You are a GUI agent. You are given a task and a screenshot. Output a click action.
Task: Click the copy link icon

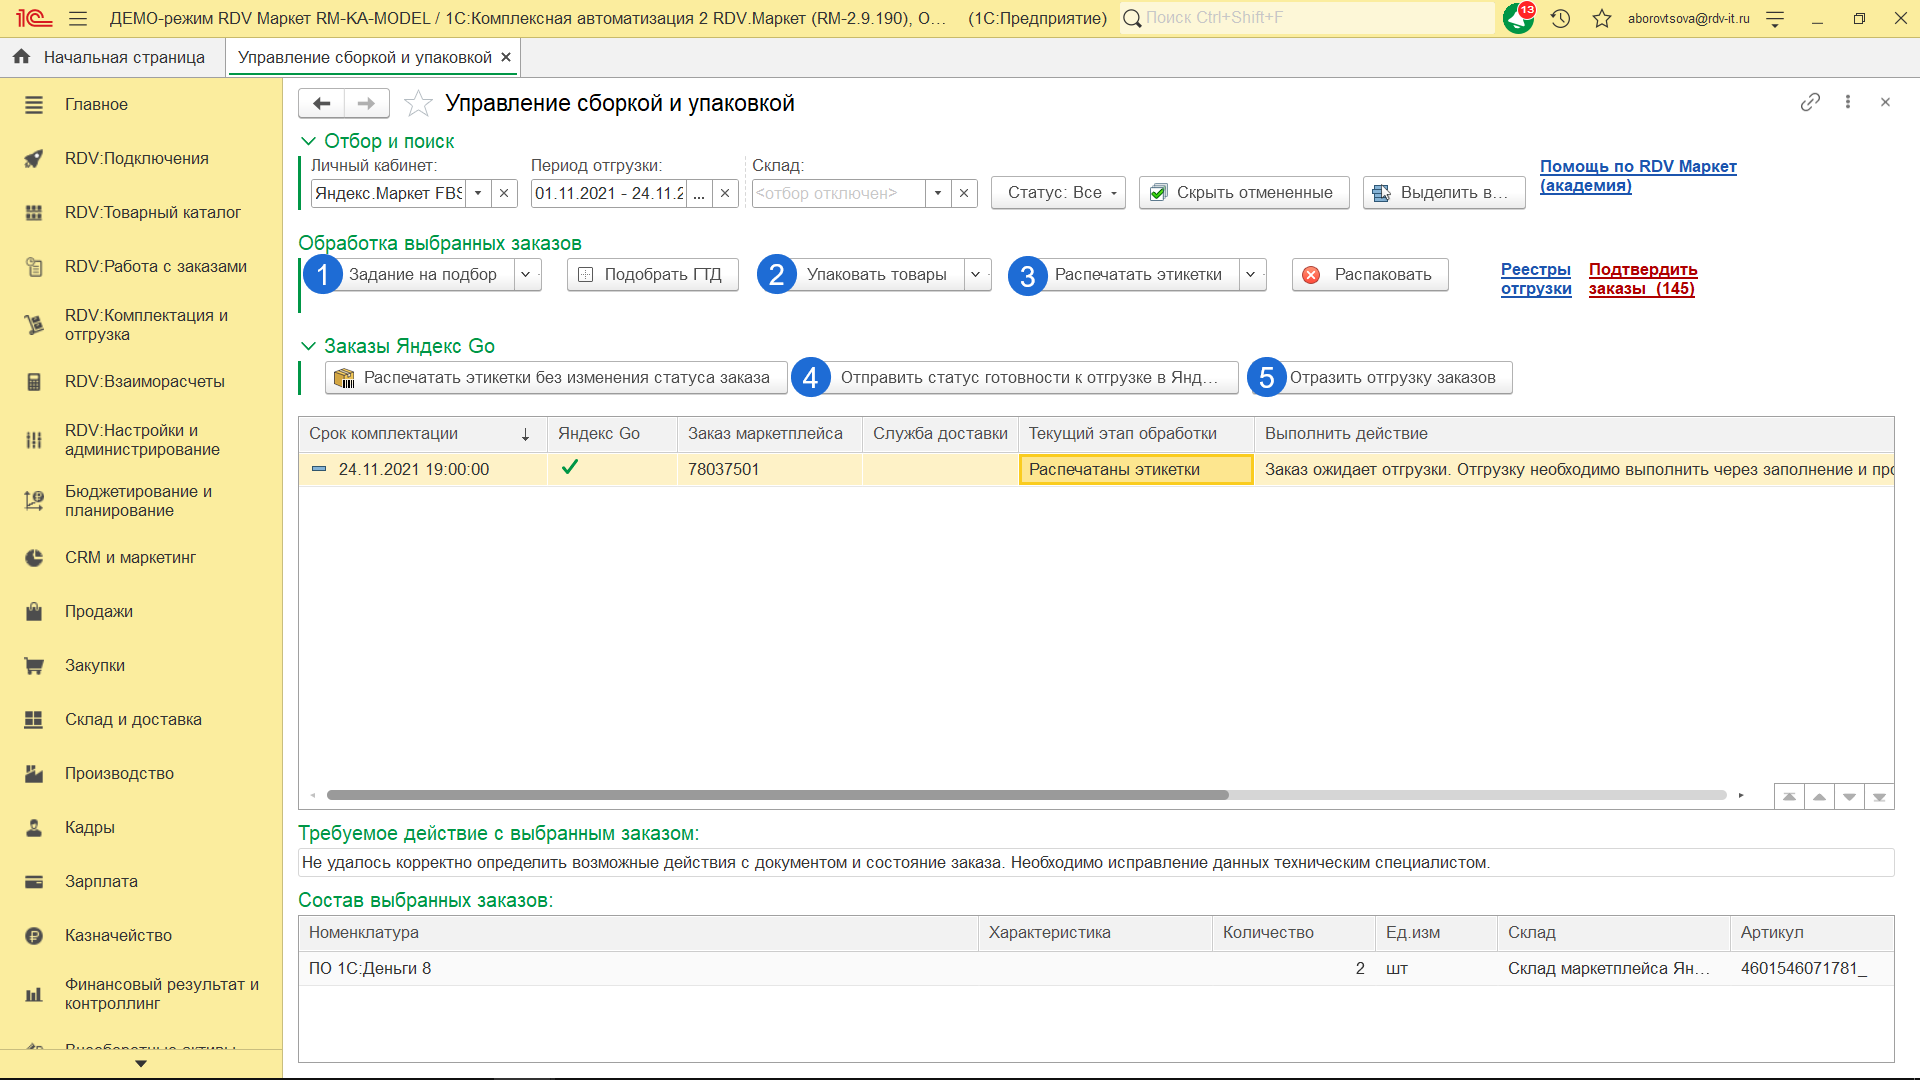point(1810,102)
